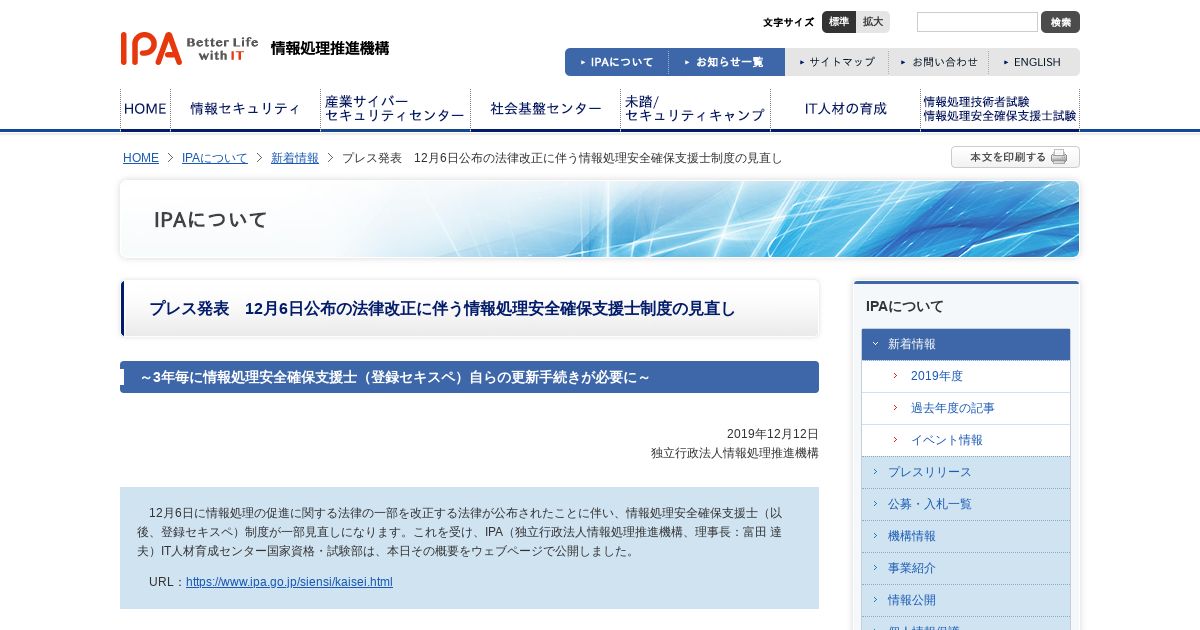Click the IPAについて banner heading
The width and height of the screenshot is (1200, 630).
(x=211, y=219)
